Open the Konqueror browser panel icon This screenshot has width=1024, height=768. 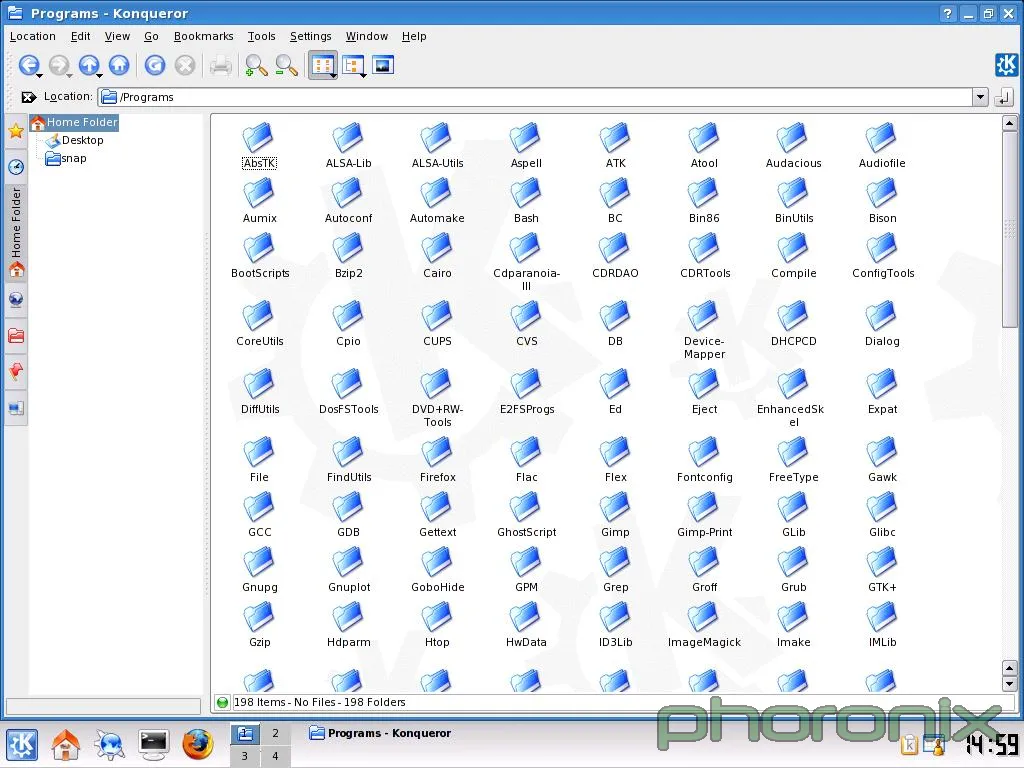coord(110,744)
